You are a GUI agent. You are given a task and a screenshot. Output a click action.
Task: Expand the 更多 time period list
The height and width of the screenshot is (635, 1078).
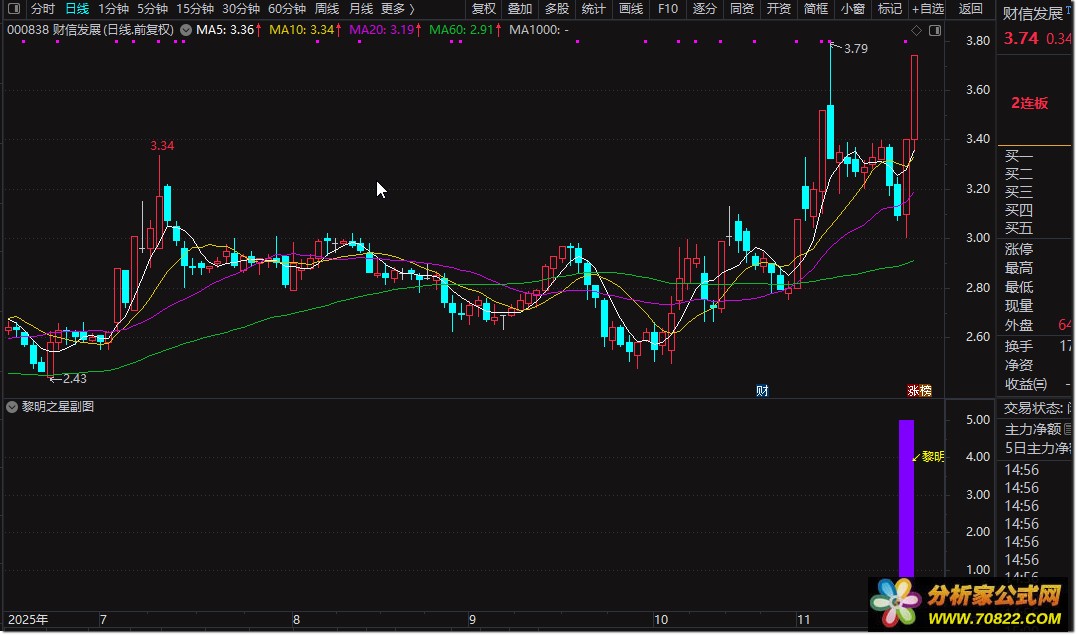coord(397,9)
